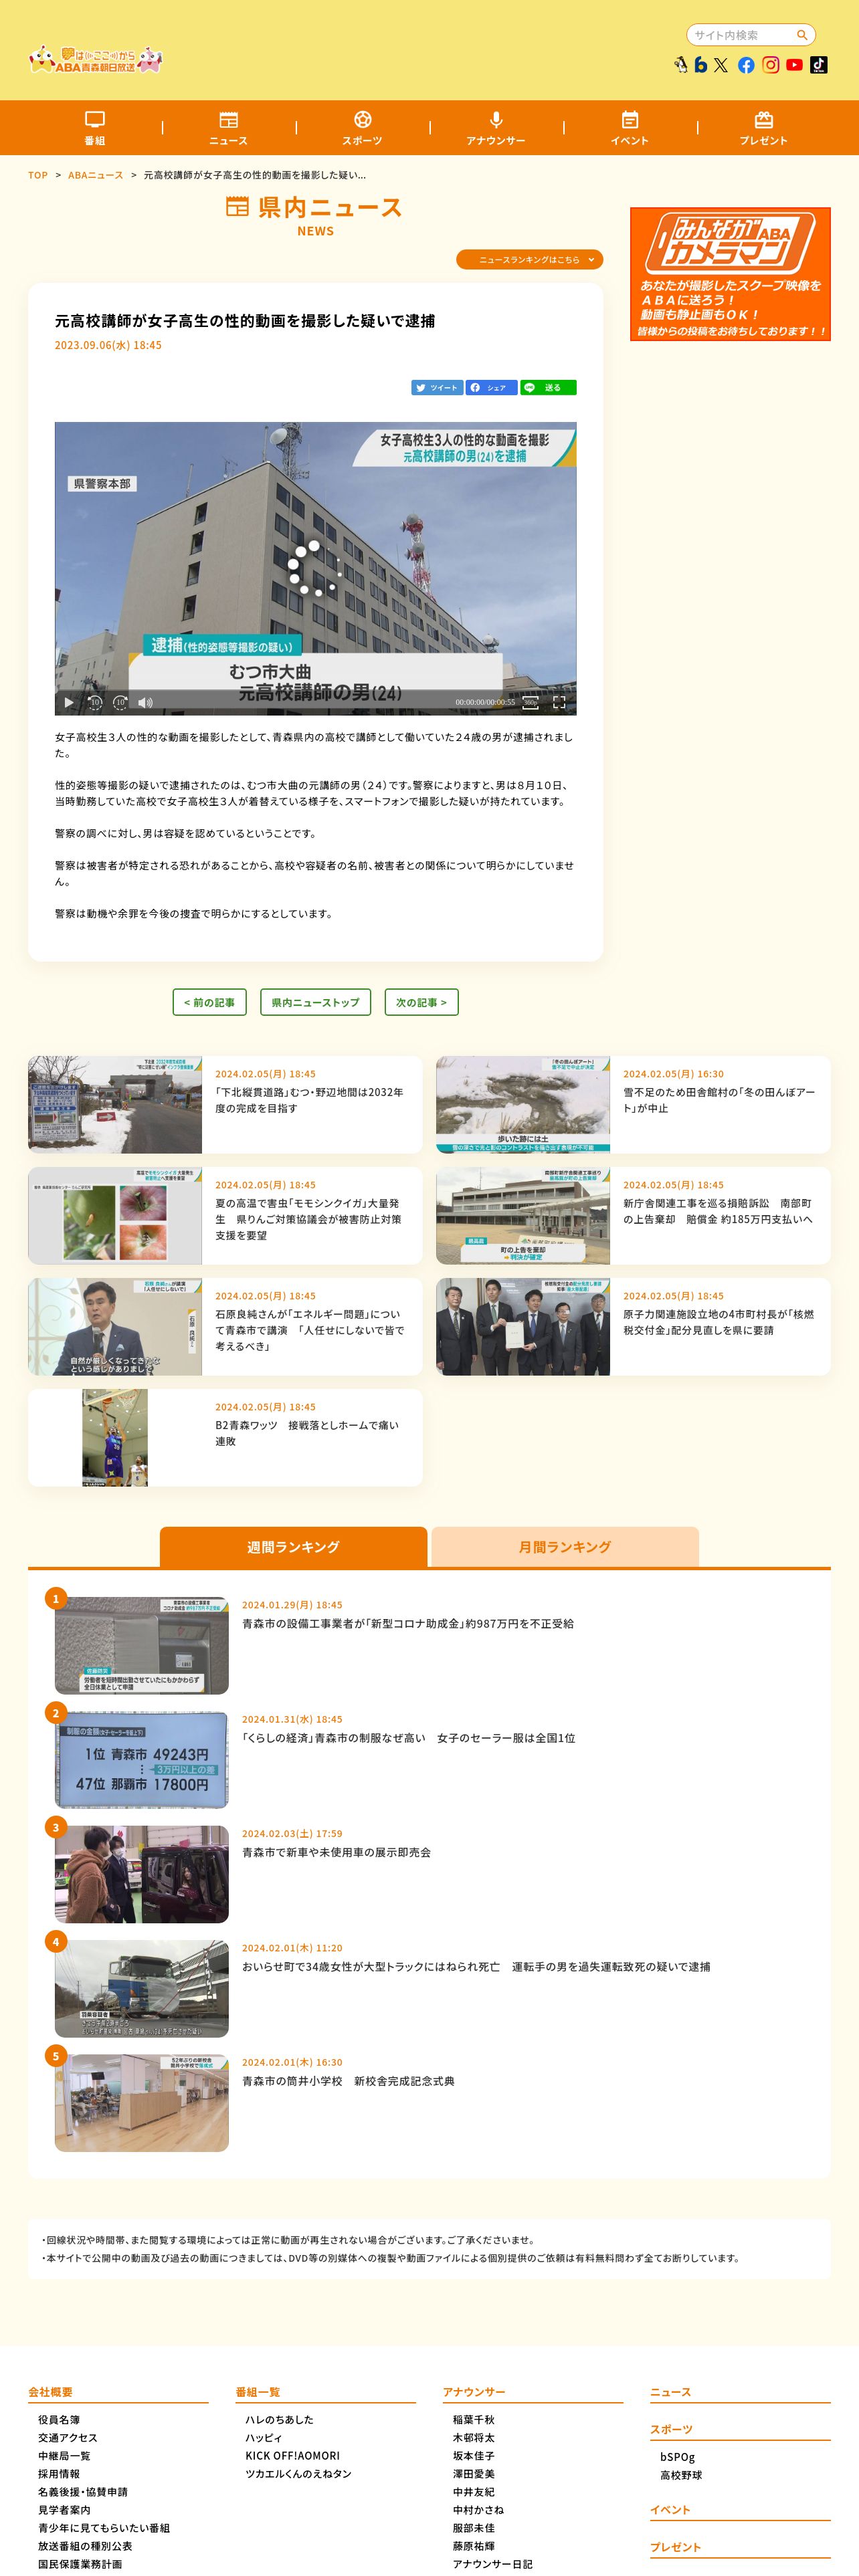
Task: Open rank 3 新車展示即売会 article
Action: [336, 1852]
